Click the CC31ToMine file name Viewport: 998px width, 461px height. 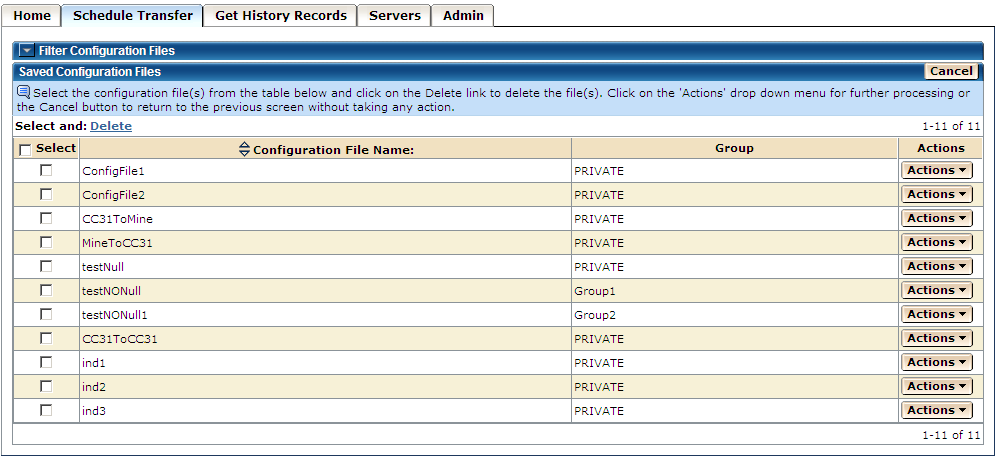pos(117,219)
